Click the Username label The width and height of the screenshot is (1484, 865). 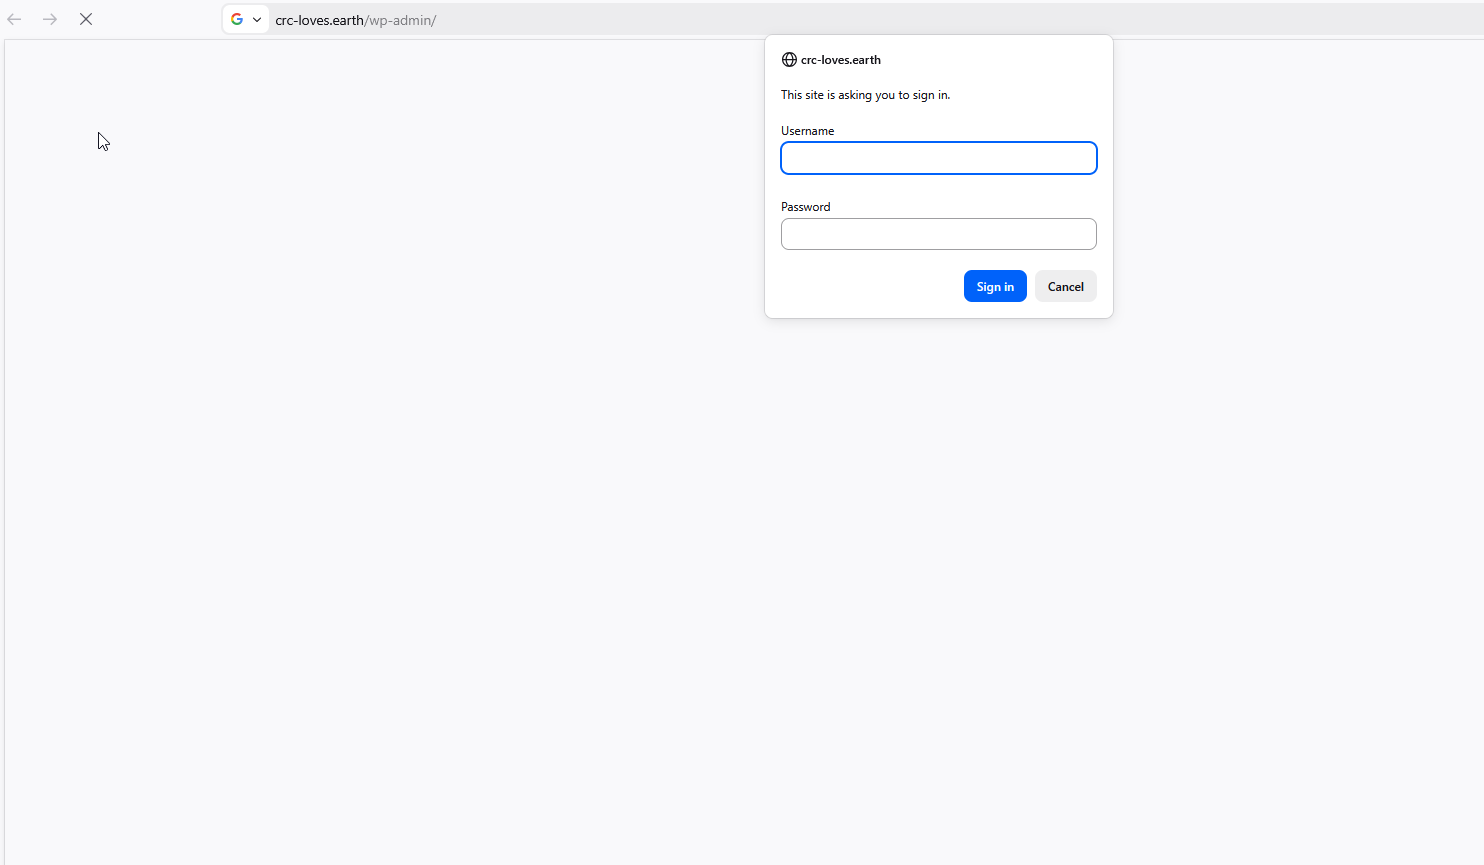coord(807,131)
